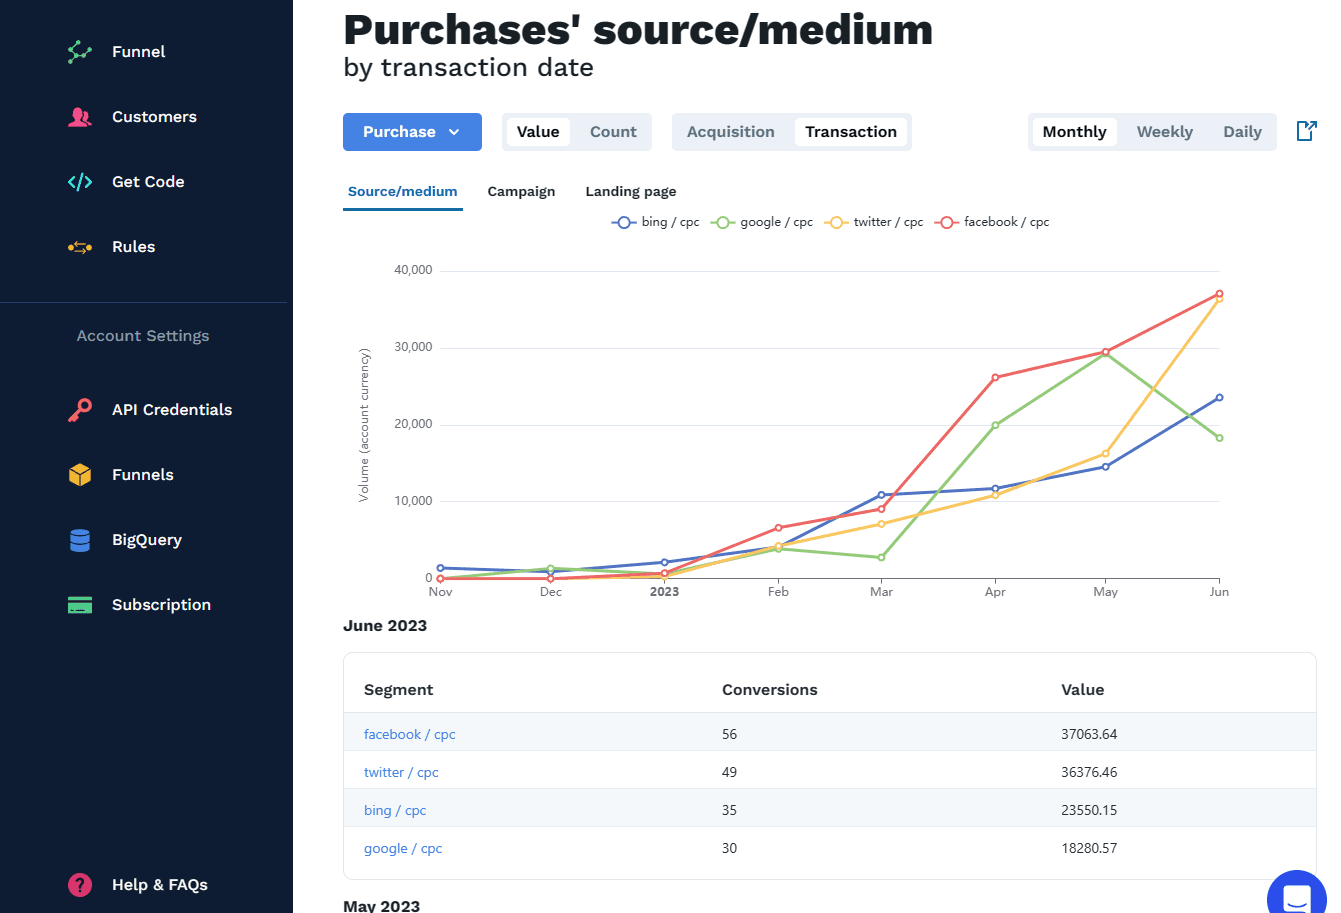The height and width of the screenshot is (913, 1341).
Task: Open the Subscription card icon
Action: point(79,604)
